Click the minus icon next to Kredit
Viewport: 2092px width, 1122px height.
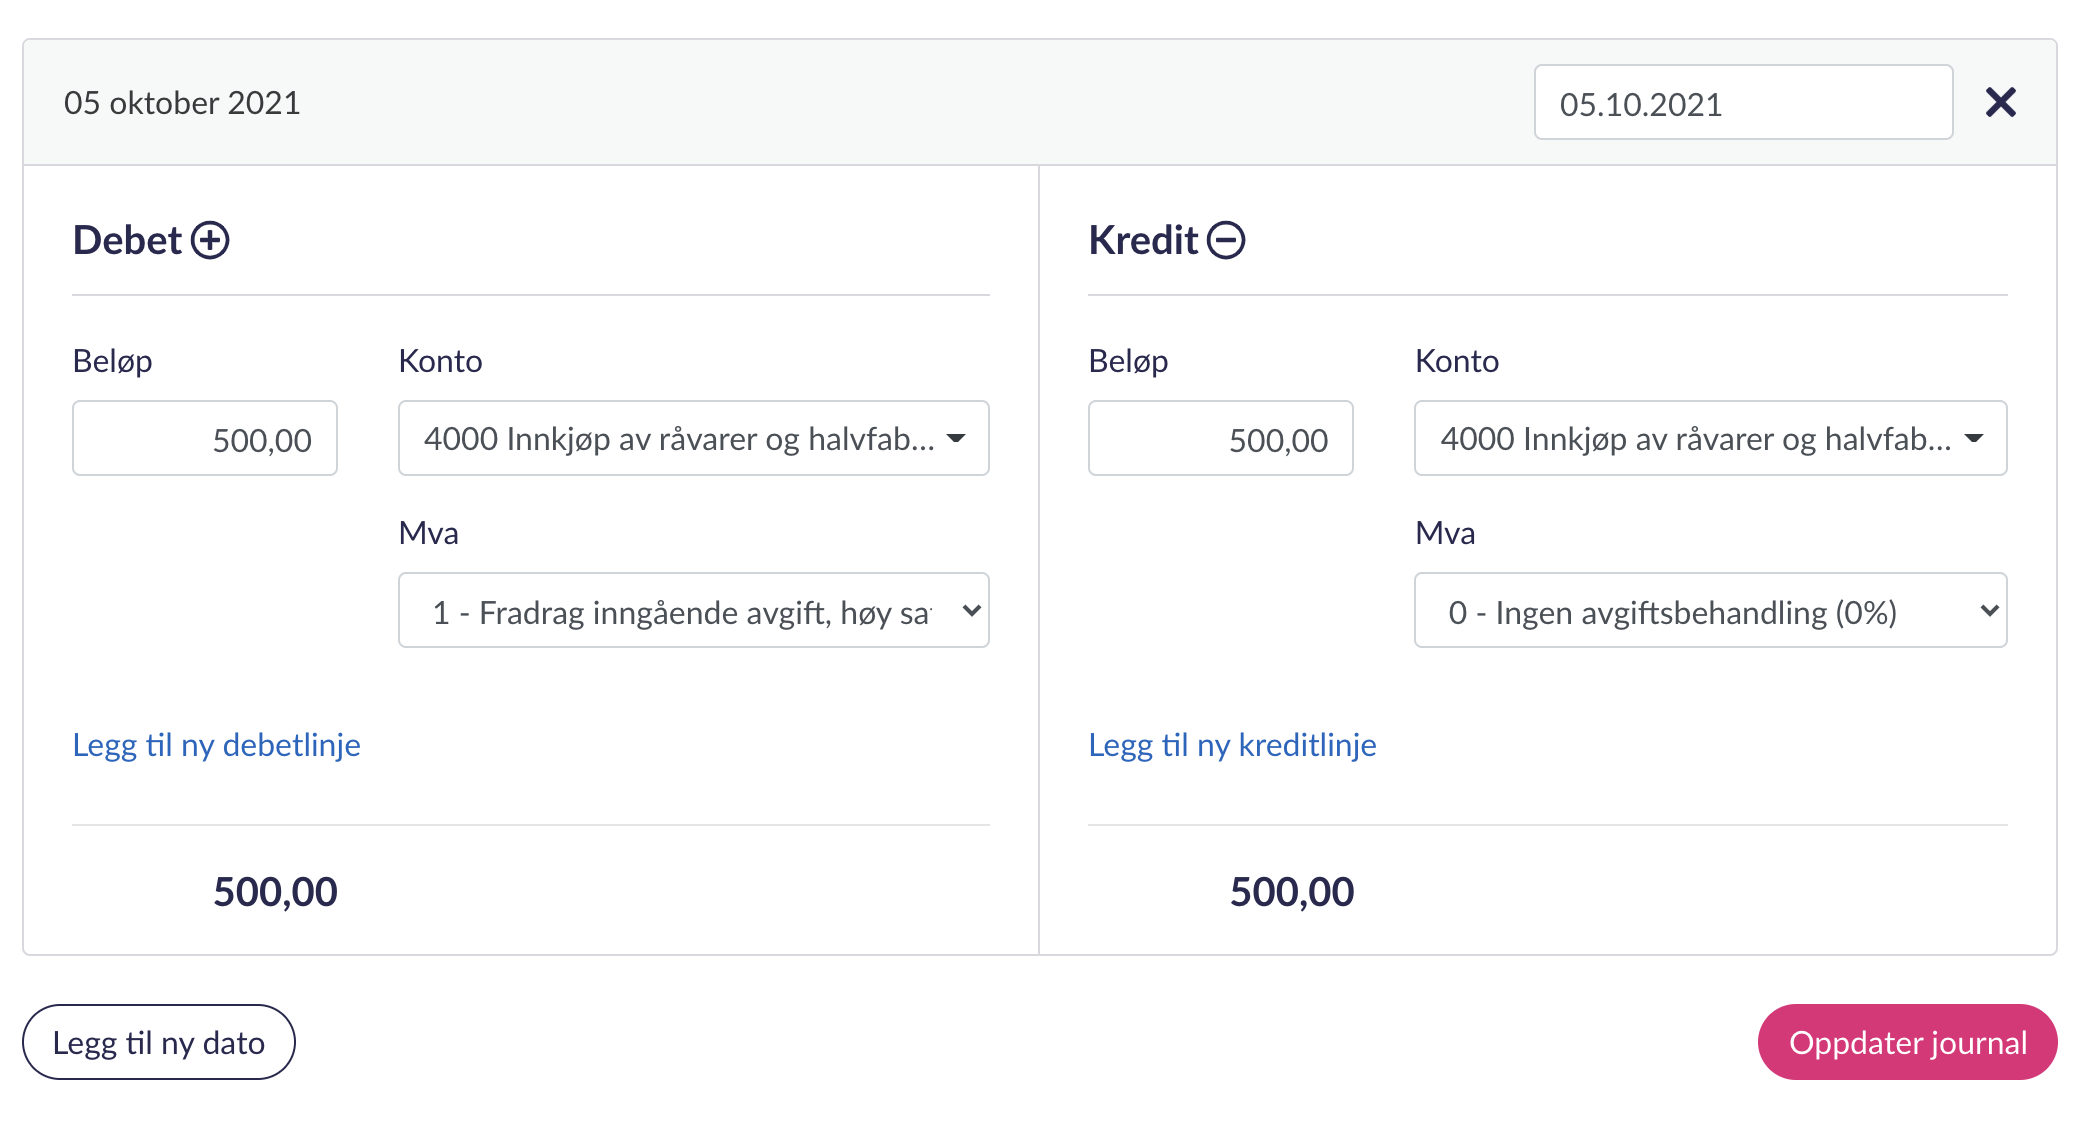1225,241
